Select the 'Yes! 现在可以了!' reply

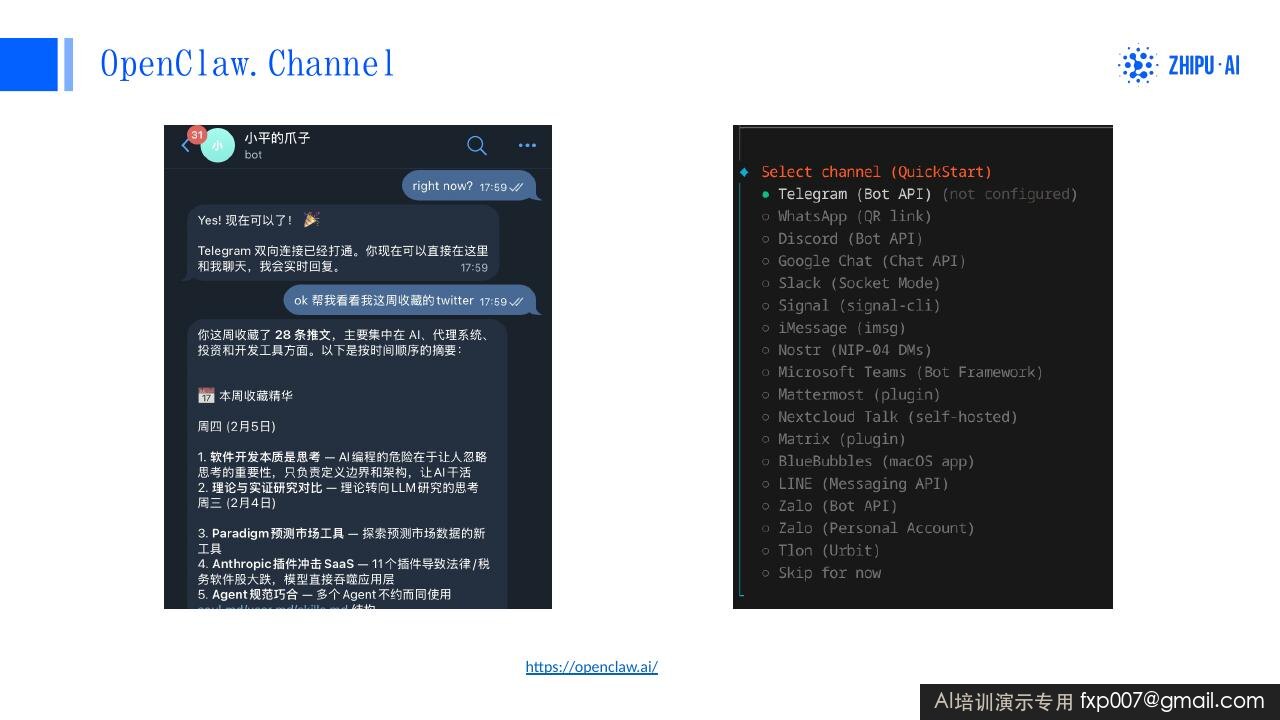click(343, 243)
